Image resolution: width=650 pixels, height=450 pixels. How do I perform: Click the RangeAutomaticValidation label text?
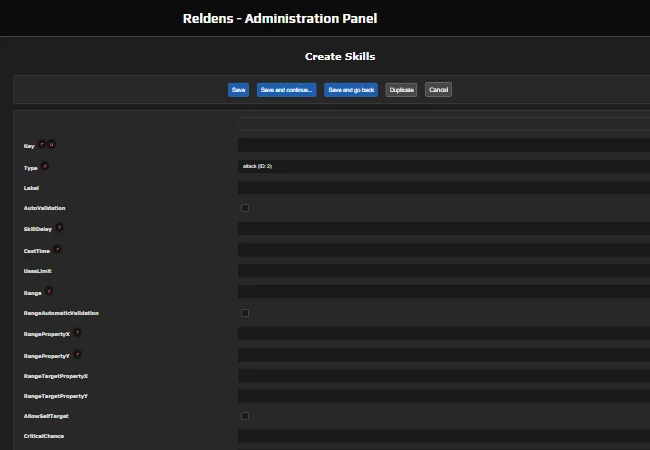[x=61, y=313]
